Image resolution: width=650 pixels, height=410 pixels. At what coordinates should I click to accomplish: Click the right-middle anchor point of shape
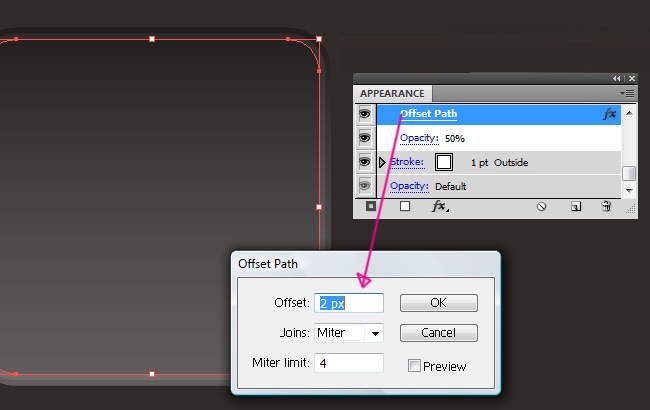[x=319, y=206]
